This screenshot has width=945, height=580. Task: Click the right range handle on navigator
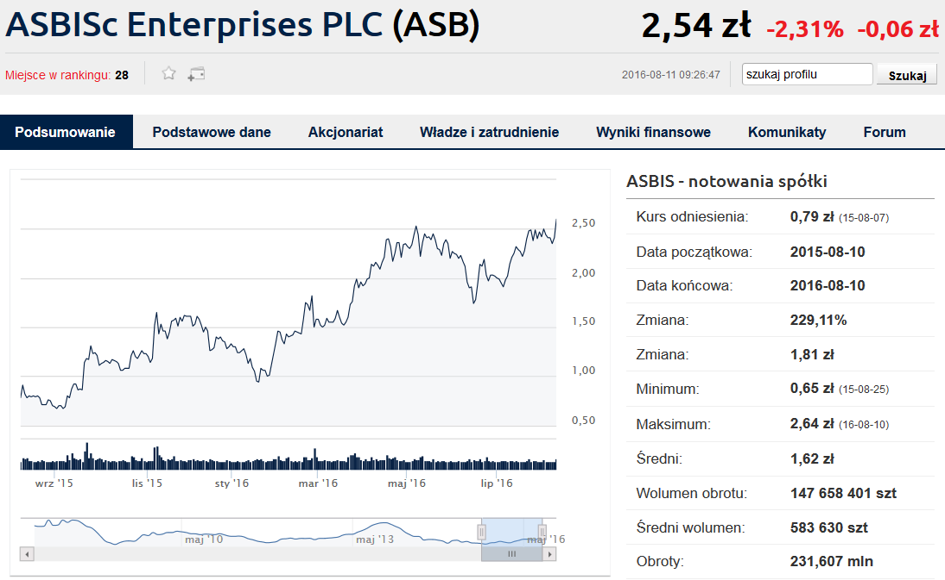click(542, 532)
